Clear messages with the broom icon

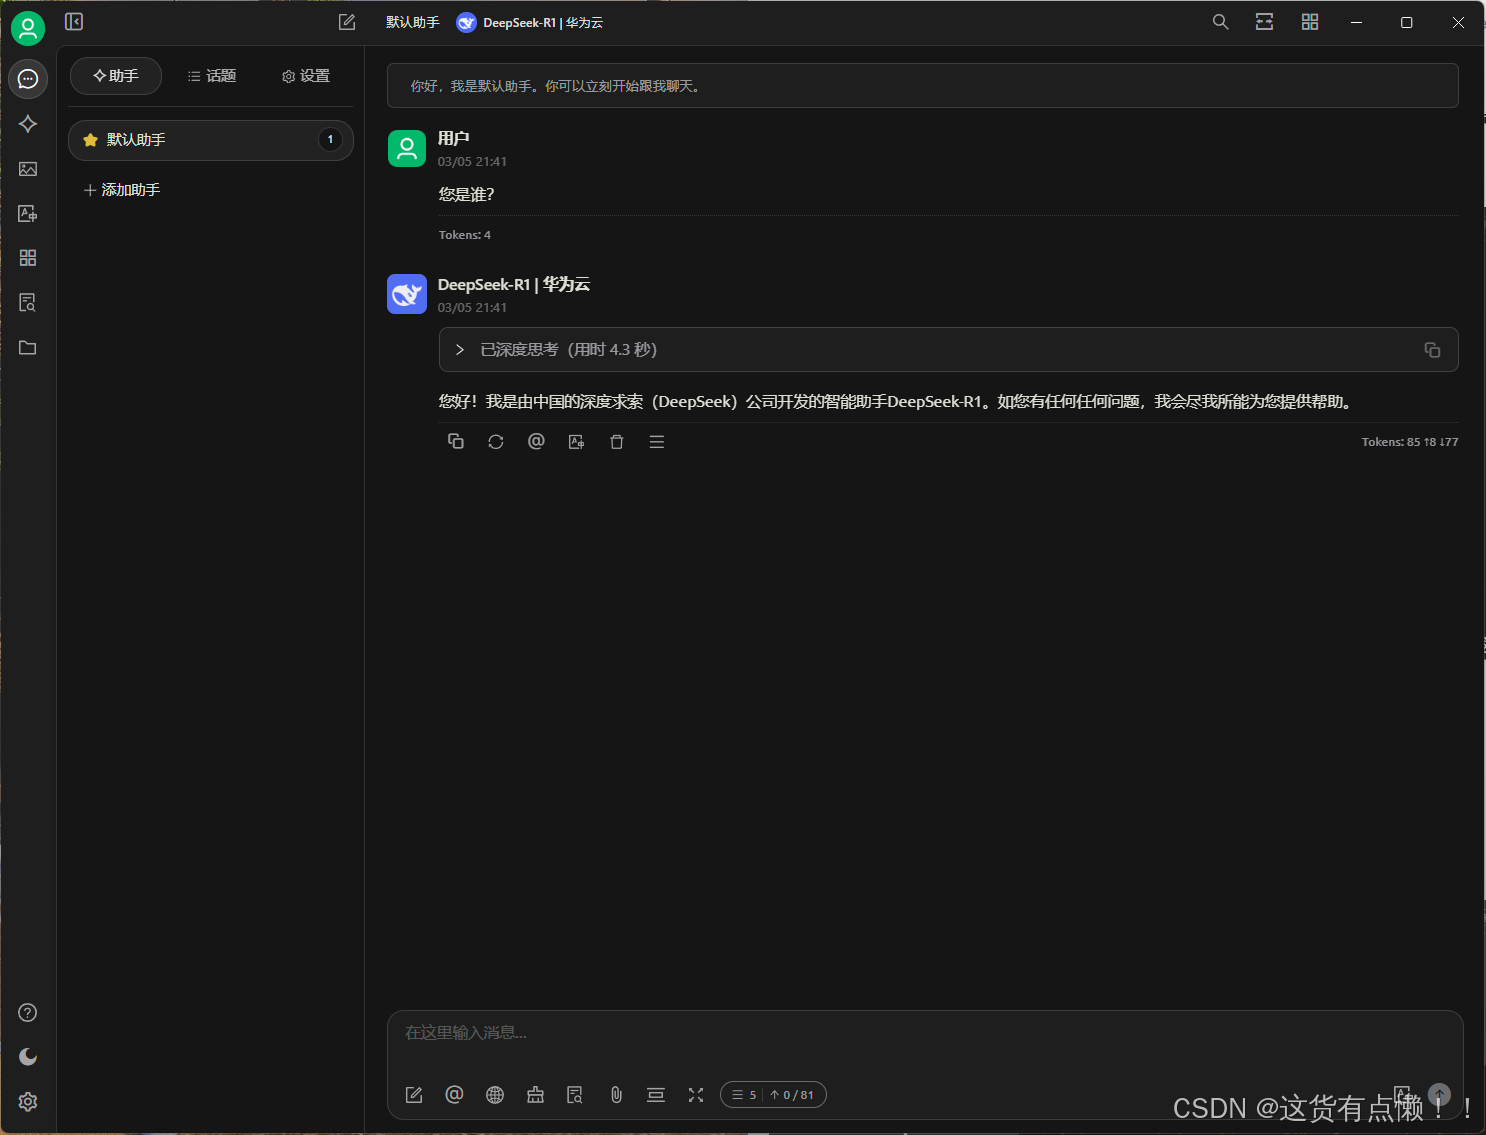tap(535, 1095)
